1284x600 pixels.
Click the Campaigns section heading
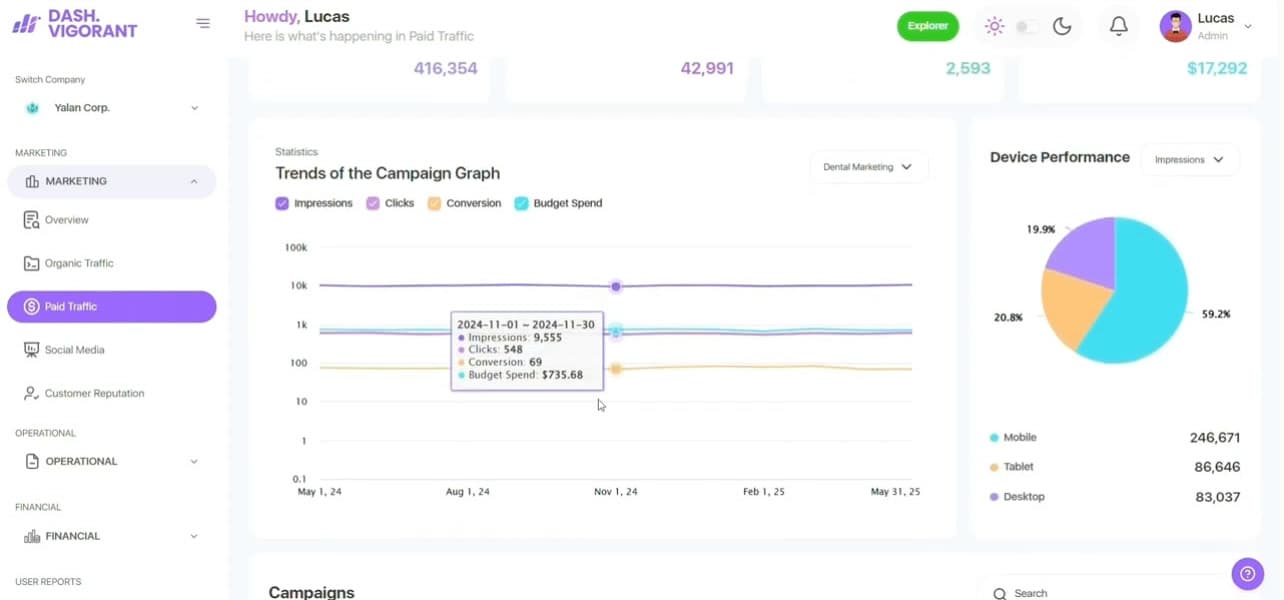311,592
